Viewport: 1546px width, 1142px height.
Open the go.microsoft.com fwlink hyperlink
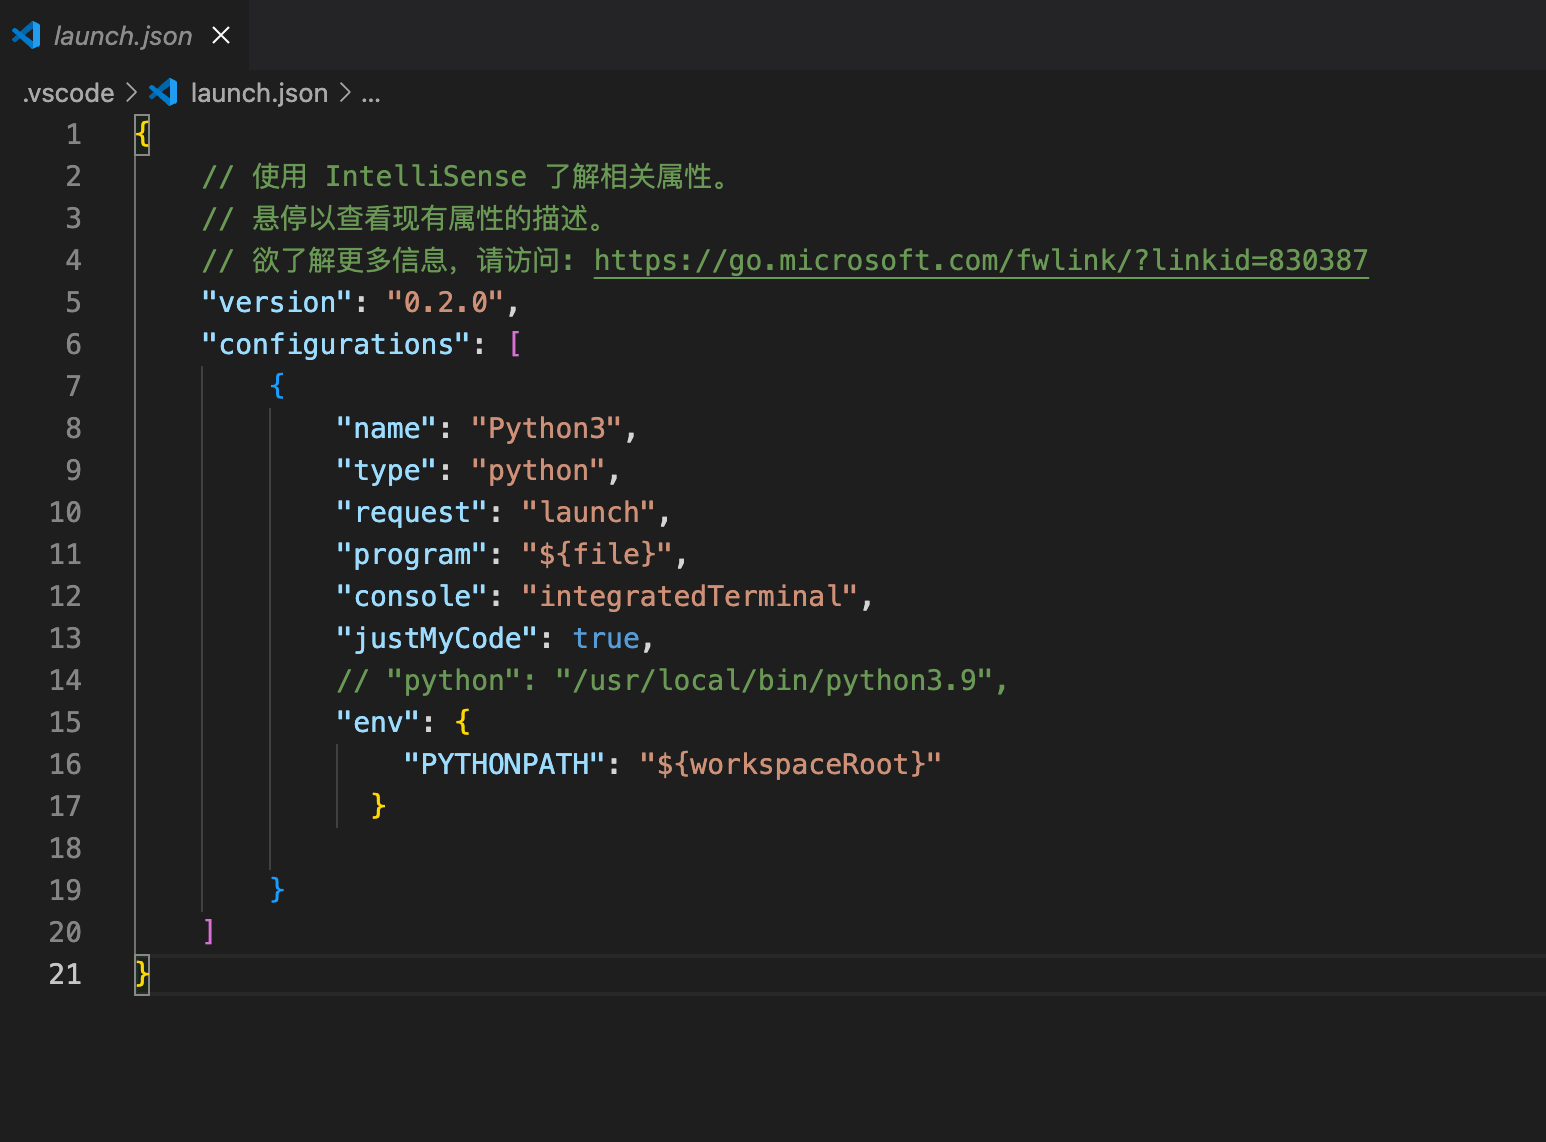coord(979,260)
